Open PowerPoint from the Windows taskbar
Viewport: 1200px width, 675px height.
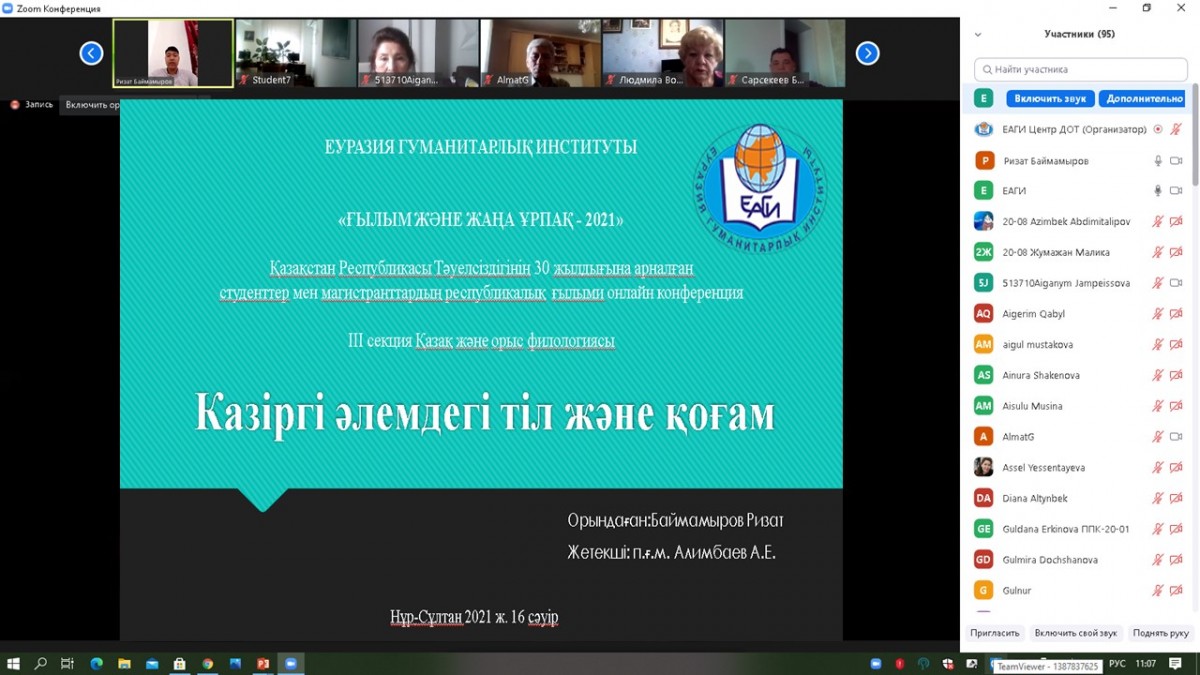[263, 663]
